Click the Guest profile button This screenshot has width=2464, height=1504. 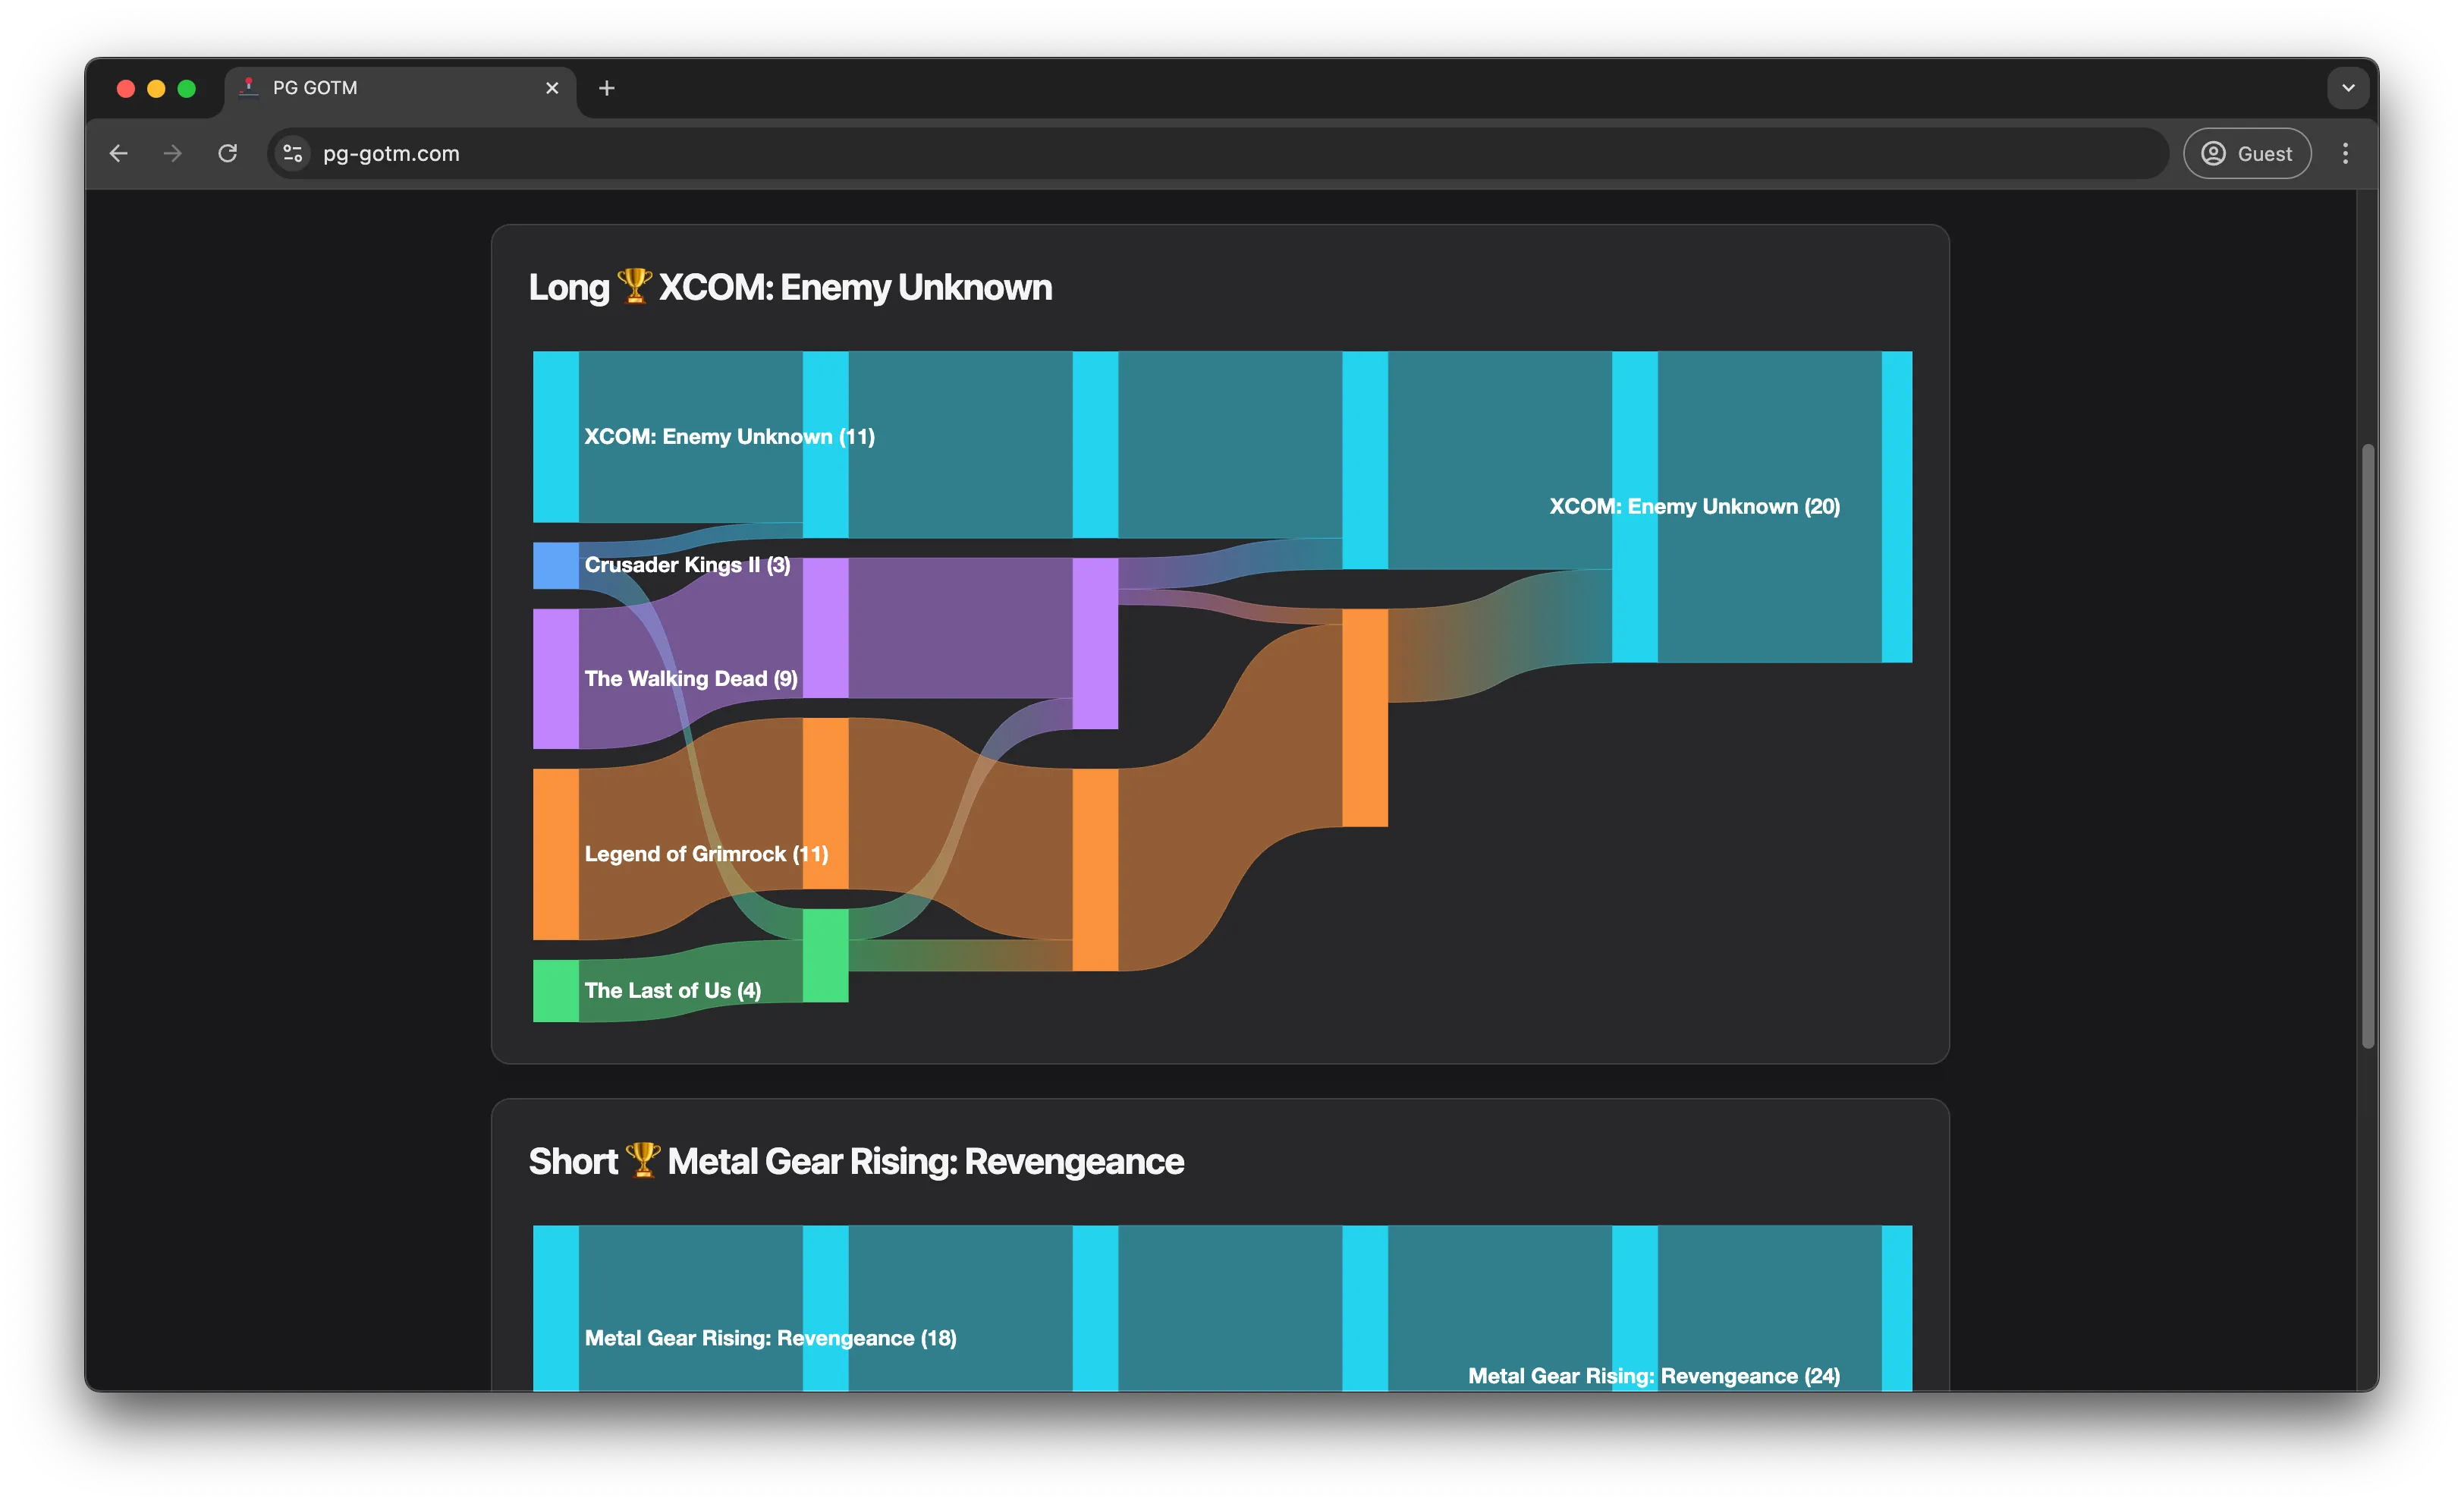tap(2246, 153)
